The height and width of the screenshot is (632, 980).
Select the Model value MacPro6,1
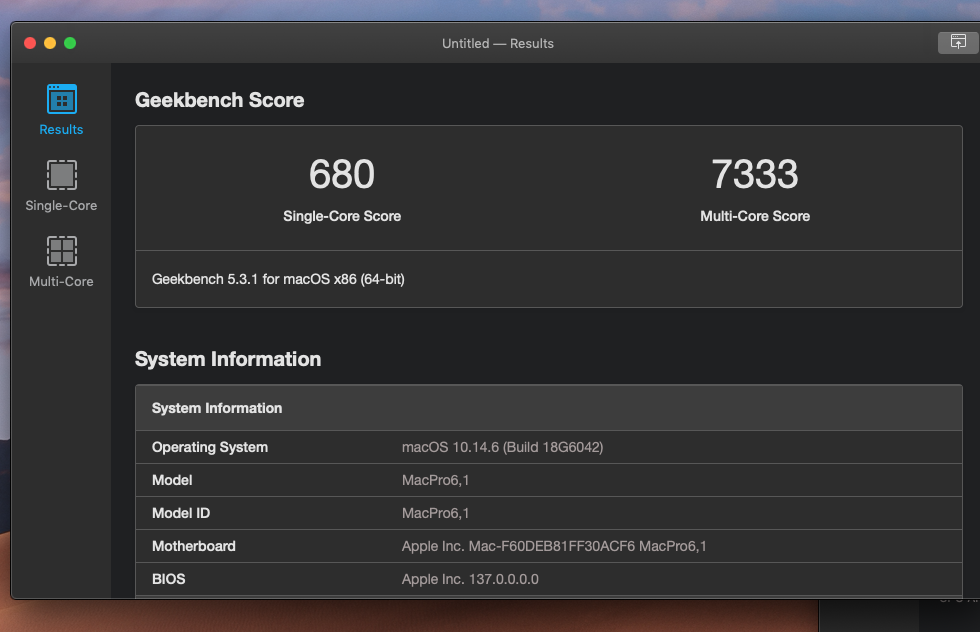[x=435, y=480]
